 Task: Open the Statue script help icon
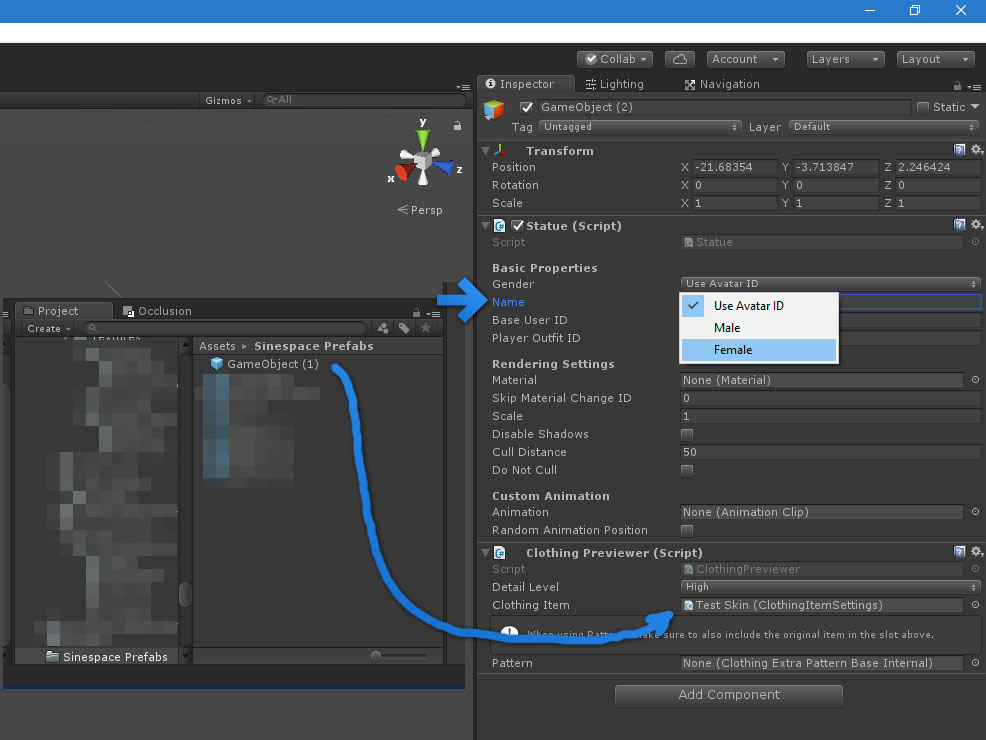[959, 224]
